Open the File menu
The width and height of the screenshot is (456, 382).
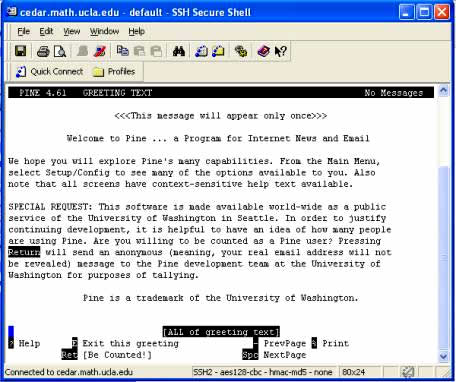(x=23, y=31)
